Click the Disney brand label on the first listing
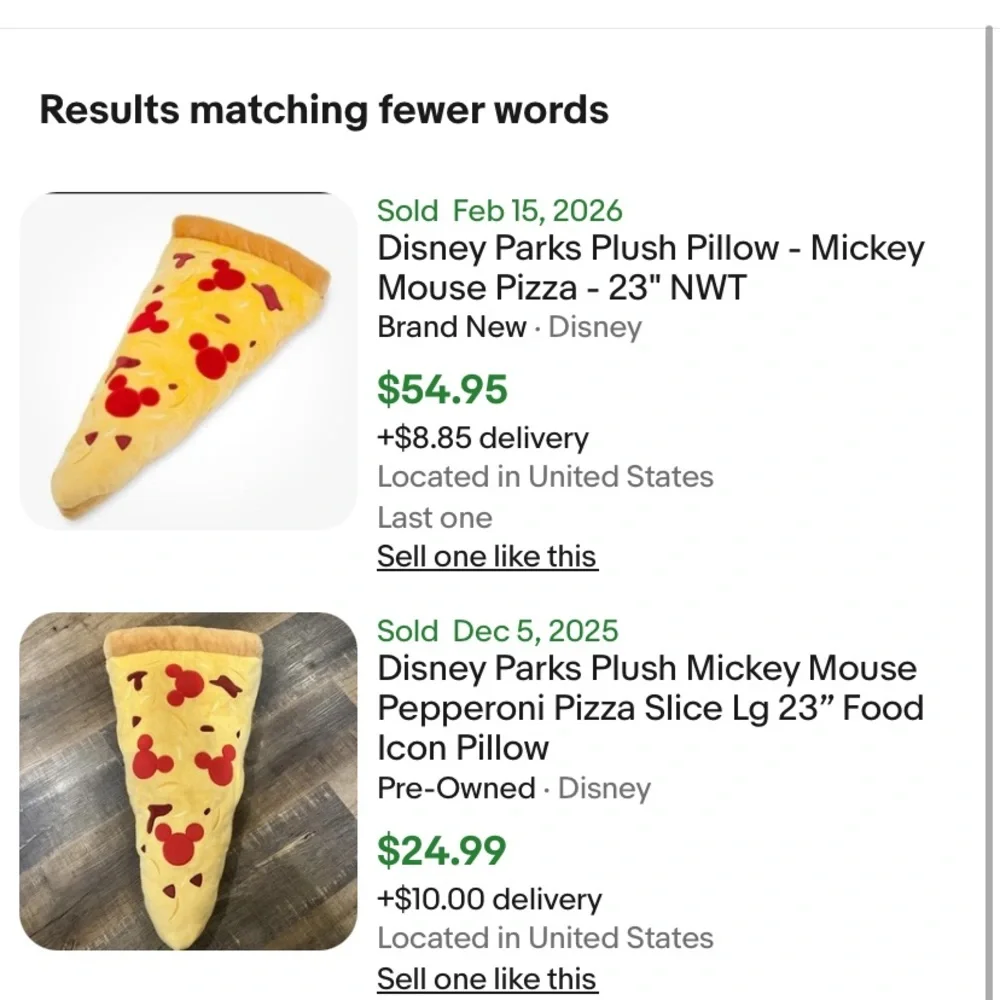This screenshot has width=1000, height=1000. coord(596,327)
